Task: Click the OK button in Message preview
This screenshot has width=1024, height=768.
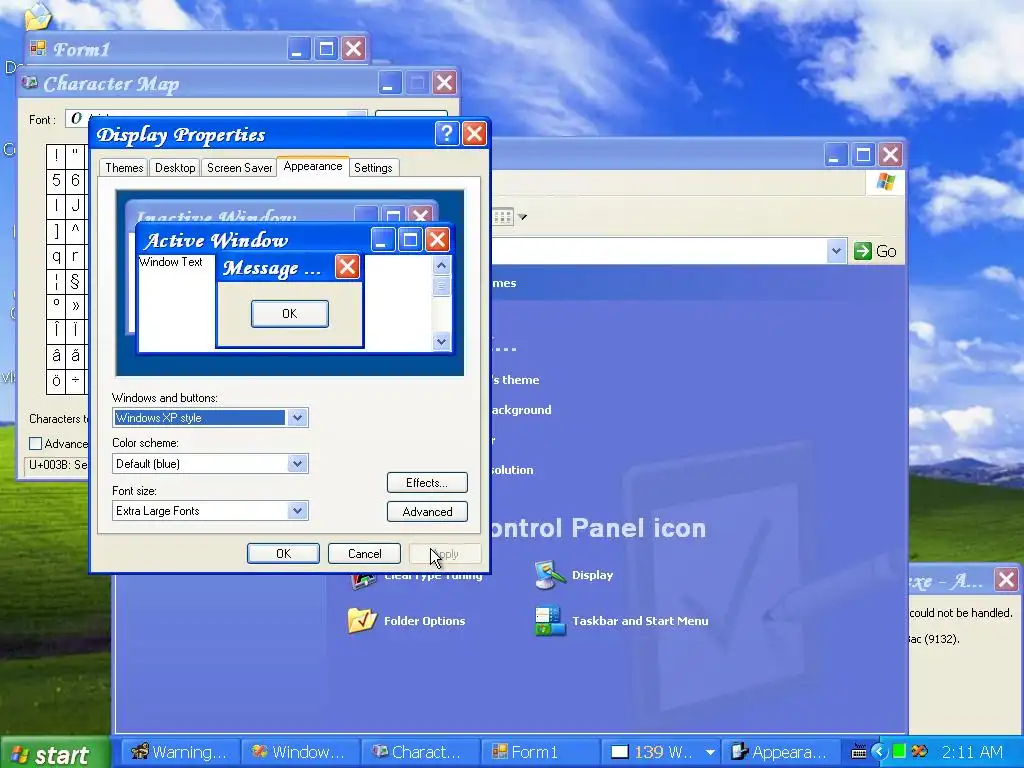Action: (290, 314)
